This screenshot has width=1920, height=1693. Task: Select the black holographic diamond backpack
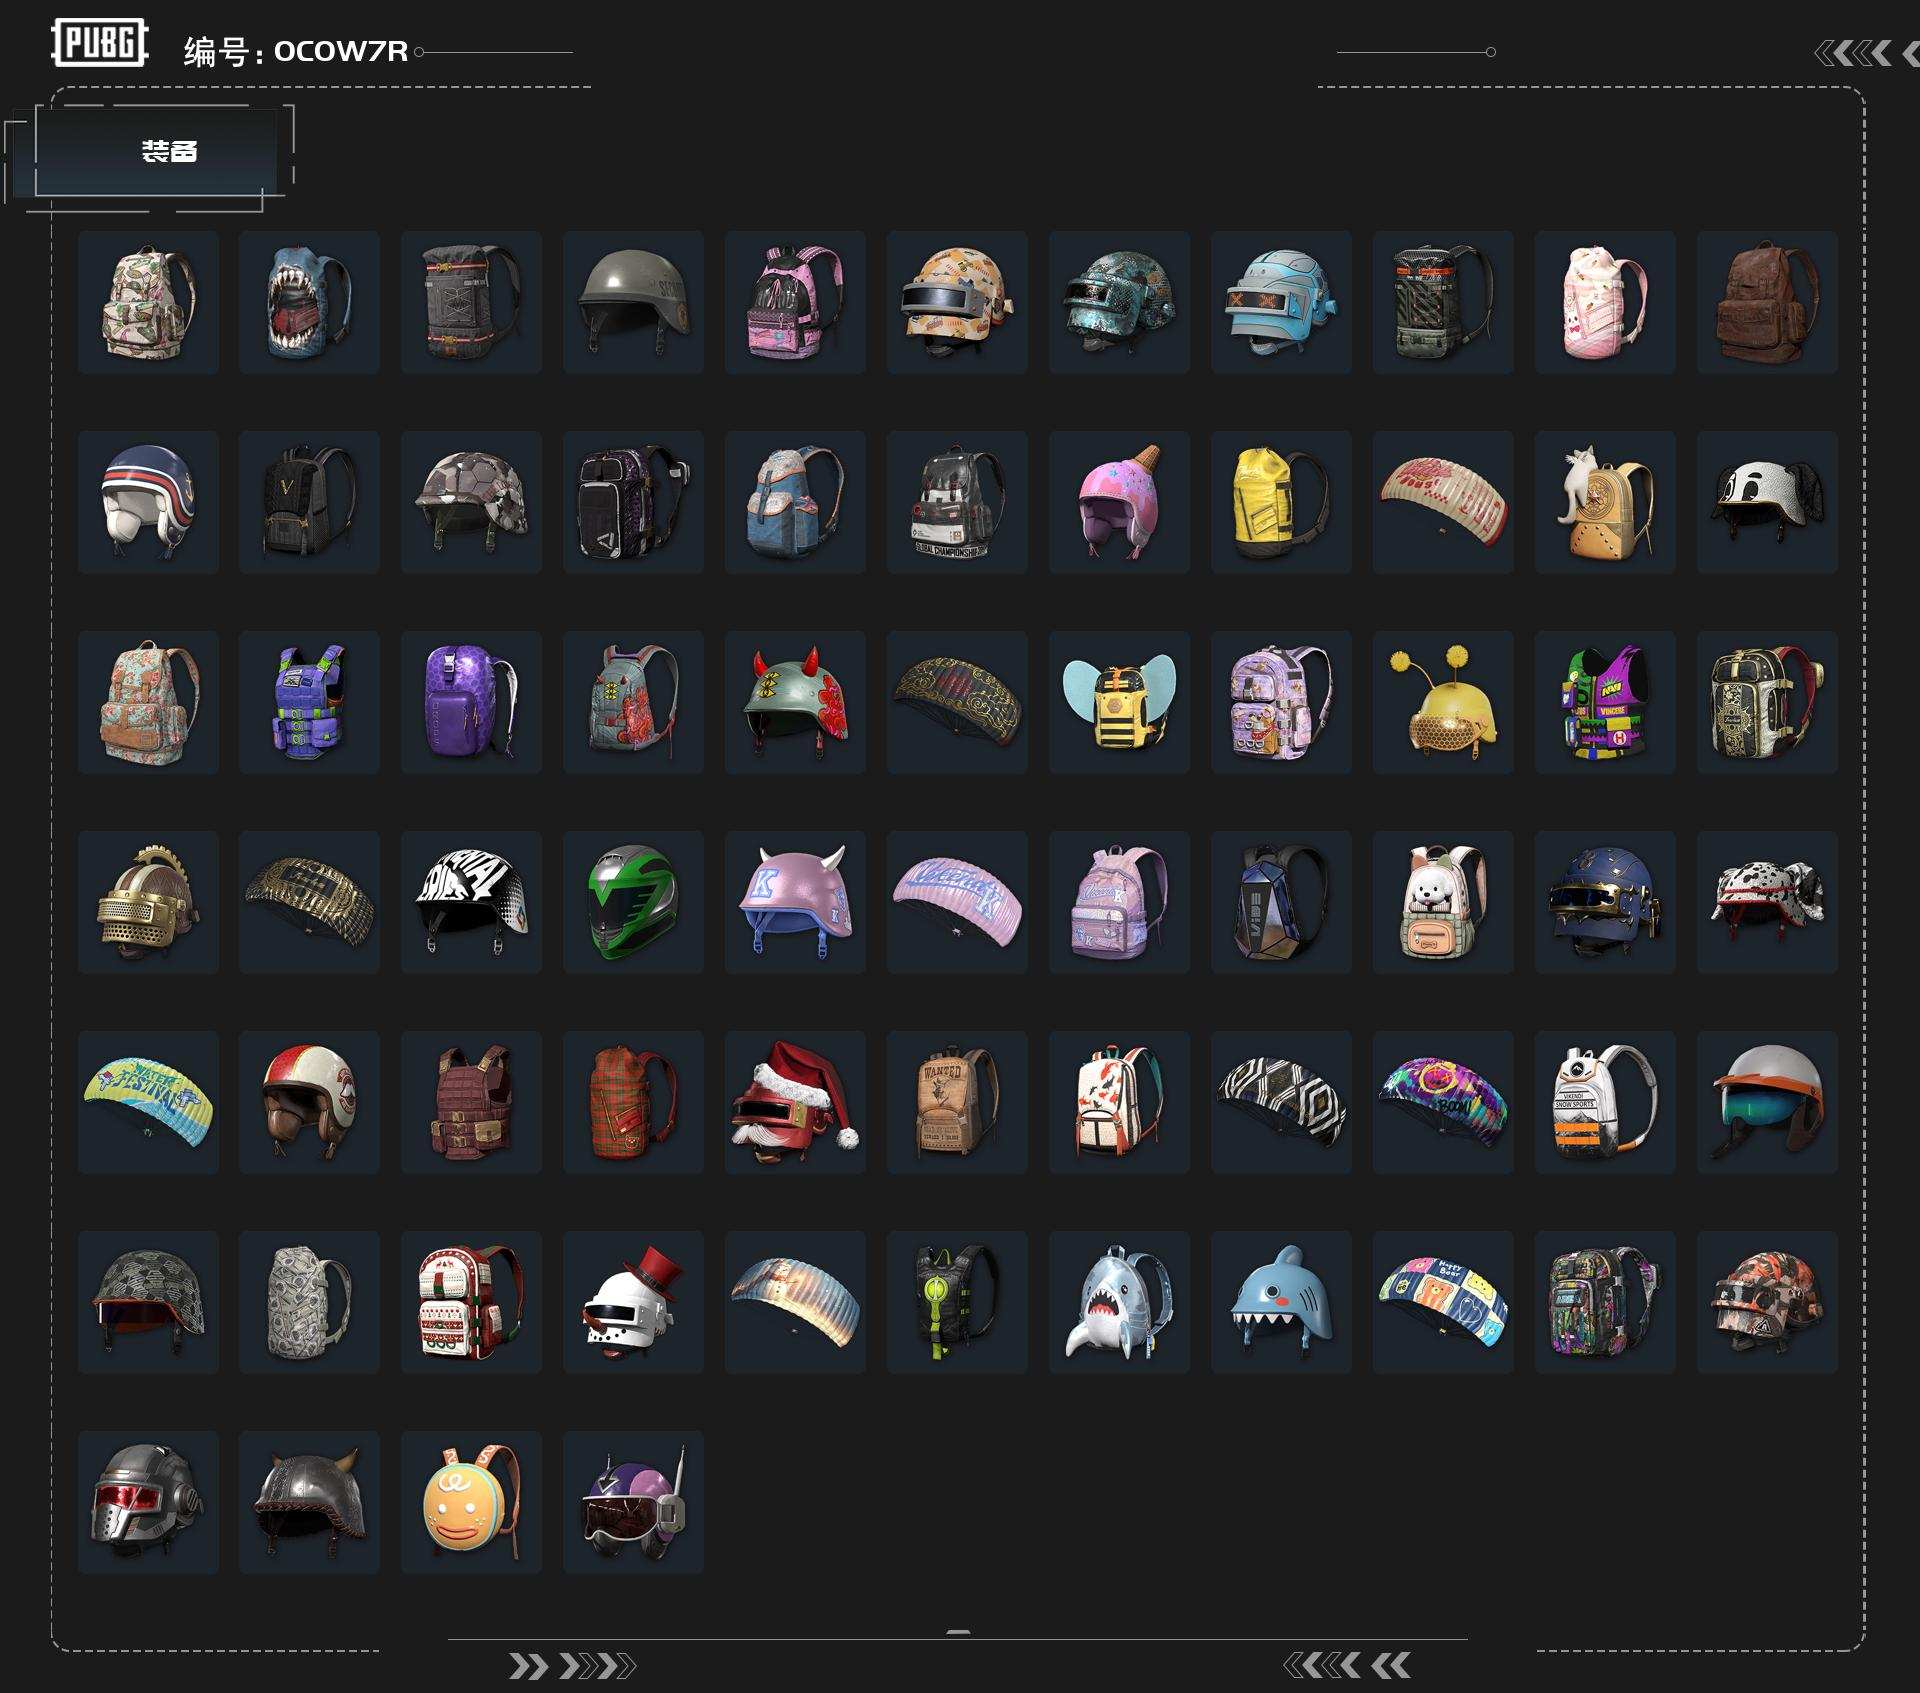(x=1281, y=902)
